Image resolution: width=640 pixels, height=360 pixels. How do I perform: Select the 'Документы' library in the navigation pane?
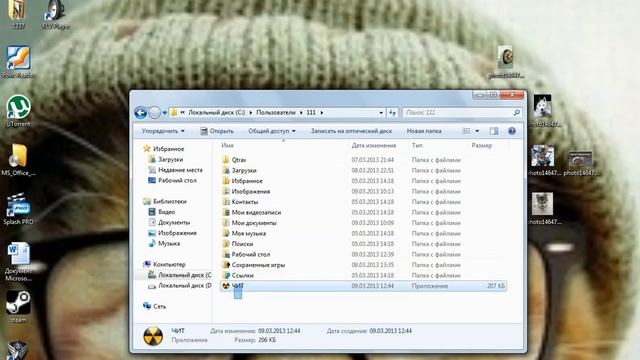[x=174, y=222]
